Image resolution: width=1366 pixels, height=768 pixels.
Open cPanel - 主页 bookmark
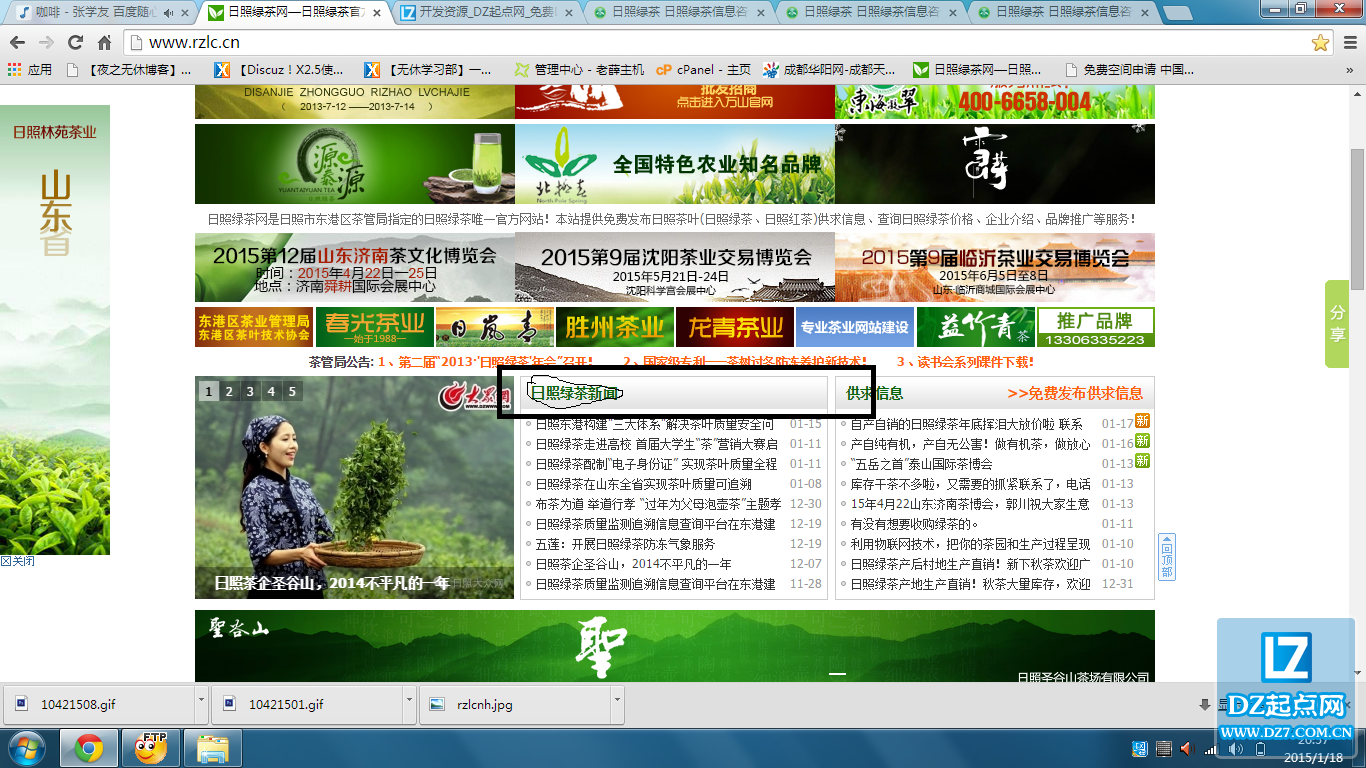pyautogui.click(x=703, y=70)
